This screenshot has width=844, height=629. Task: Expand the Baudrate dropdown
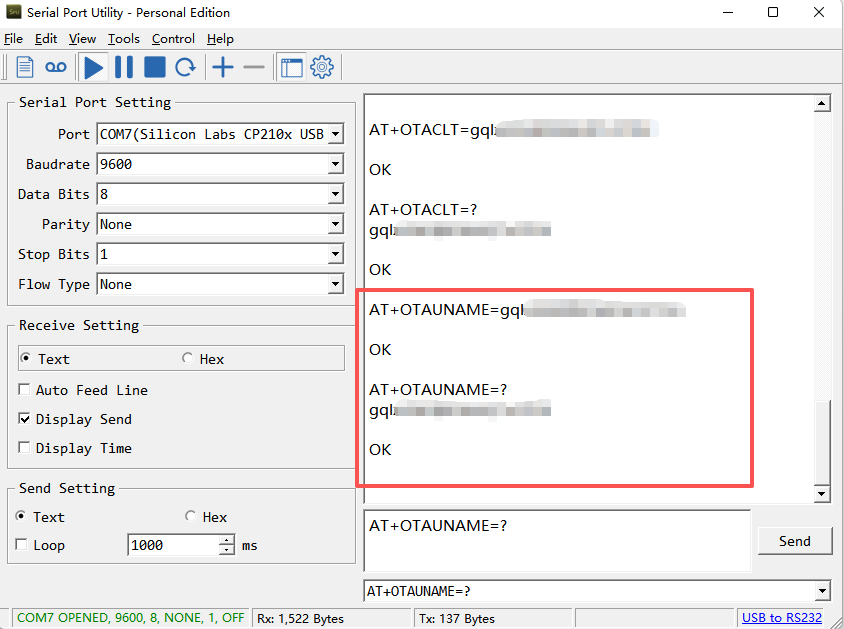pyautogui.click(x=335, y=164)
